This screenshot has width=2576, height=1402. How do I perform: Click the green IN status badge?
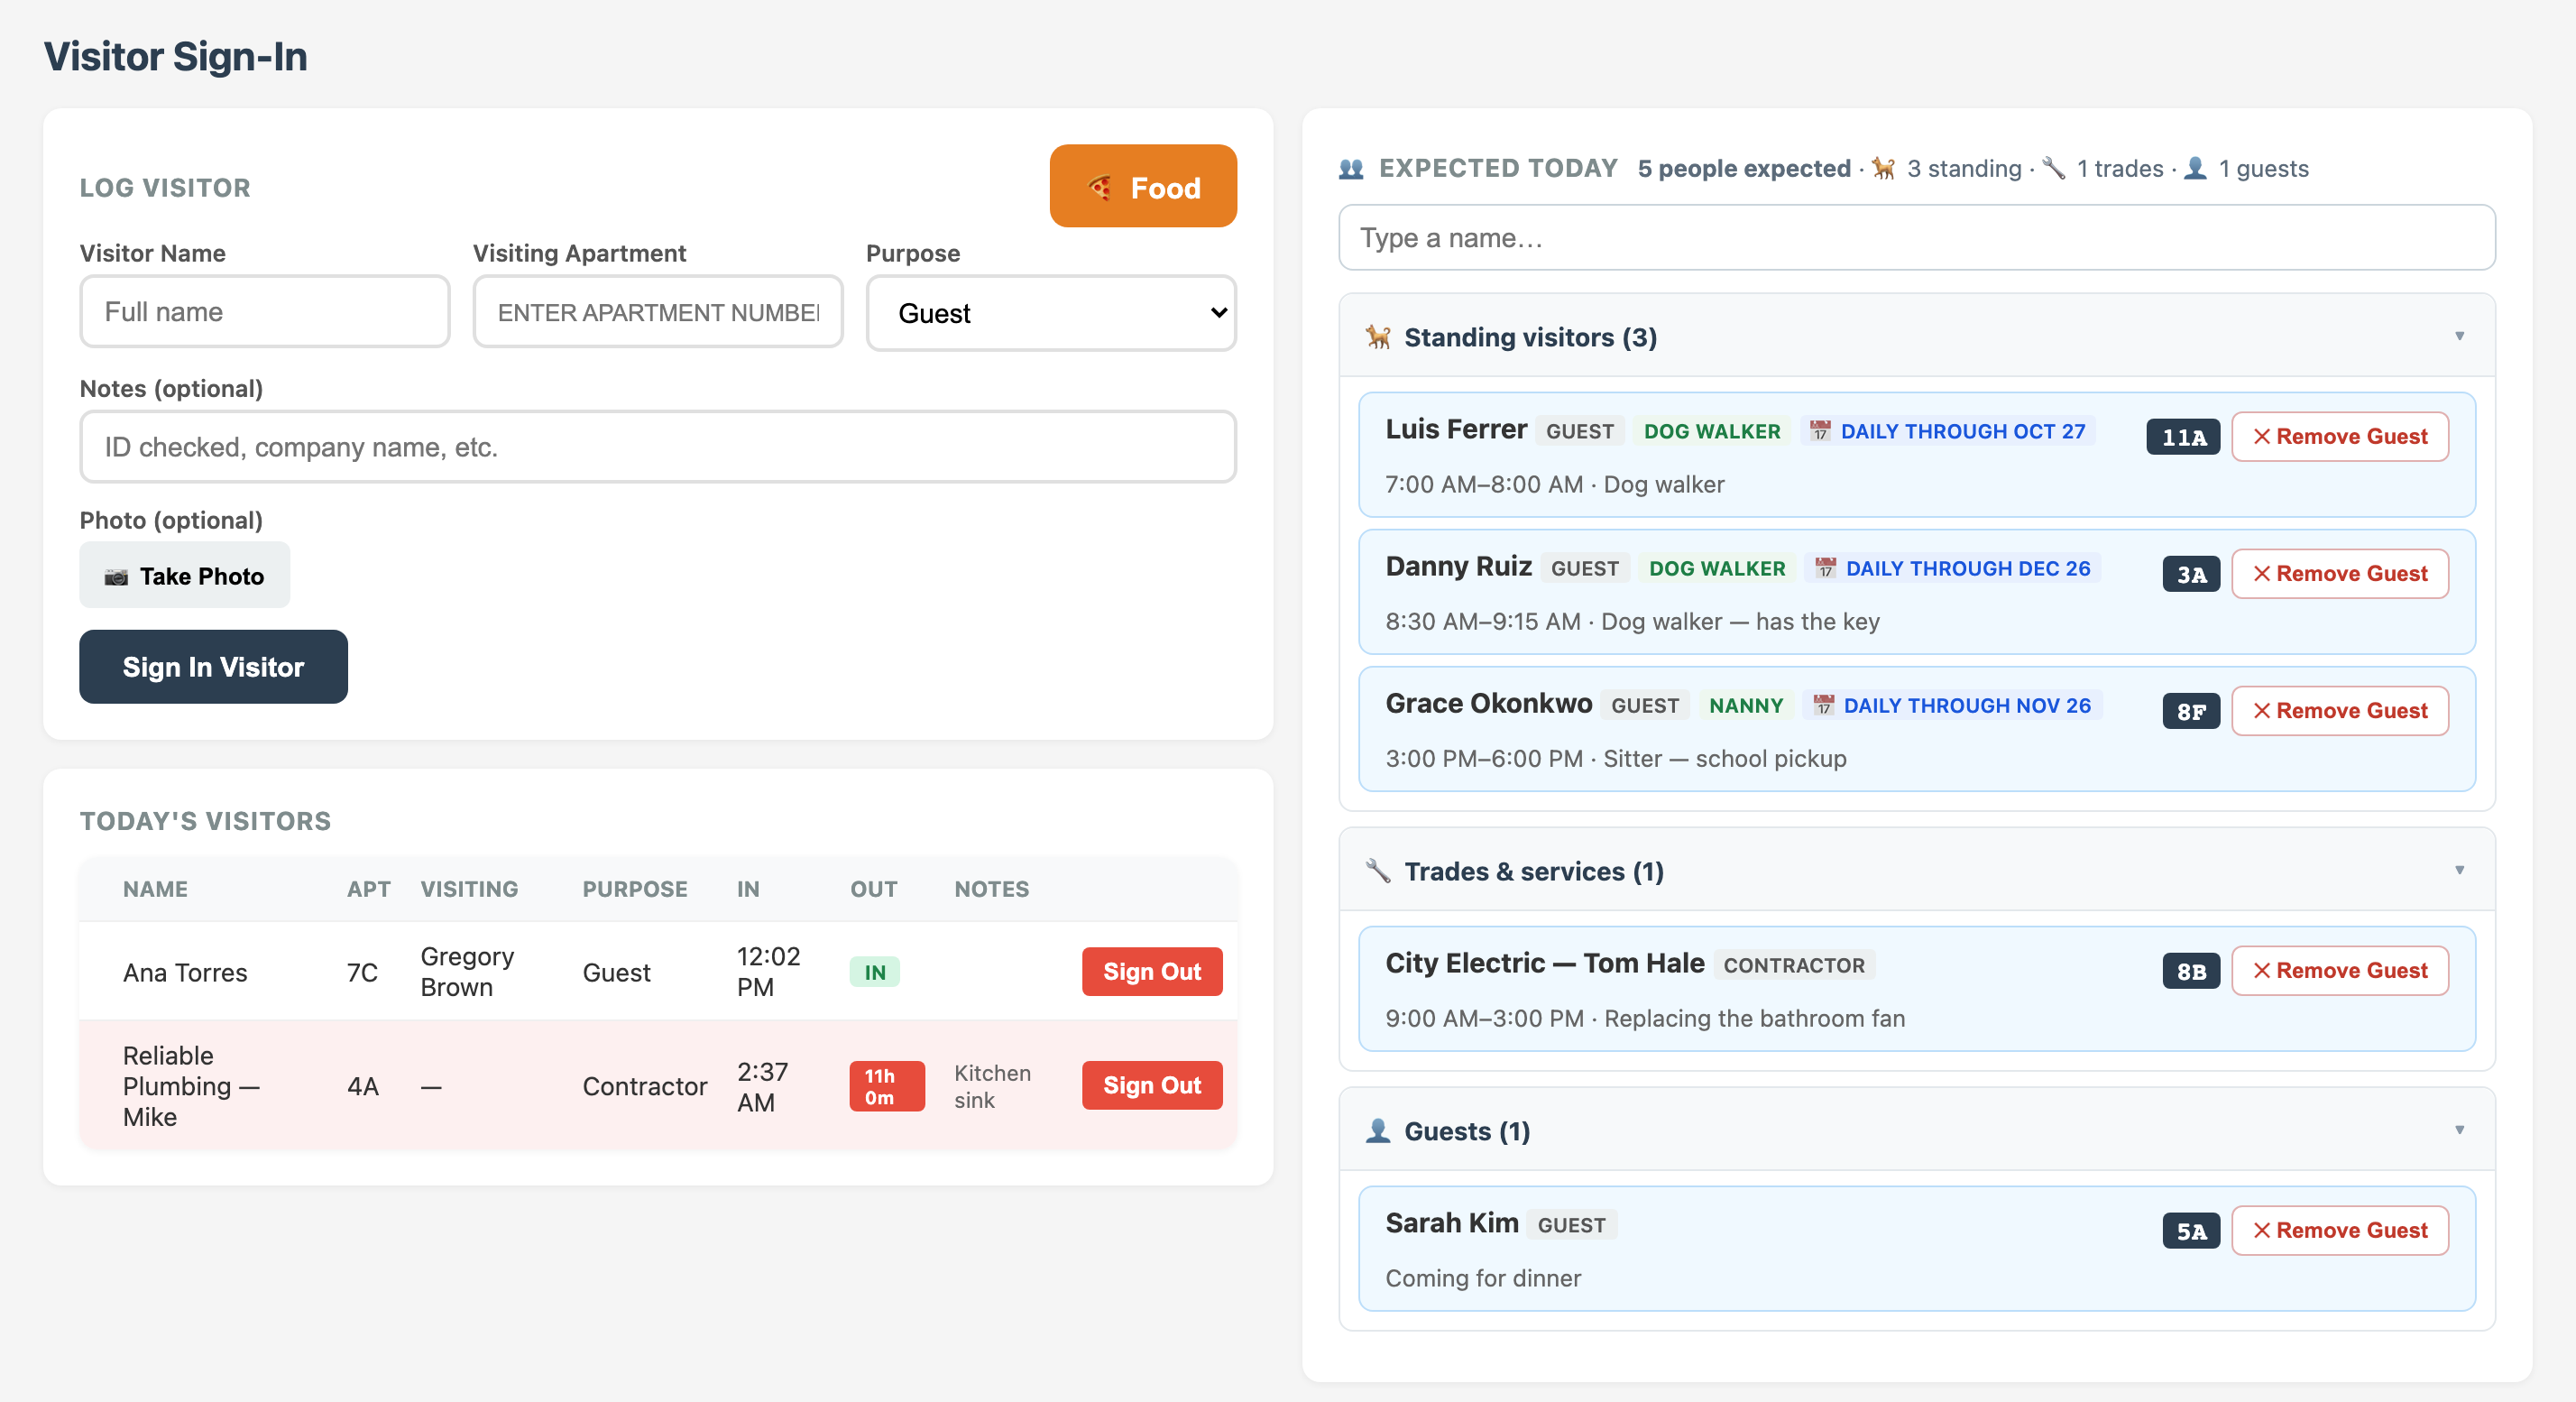(x=874, y=972)
